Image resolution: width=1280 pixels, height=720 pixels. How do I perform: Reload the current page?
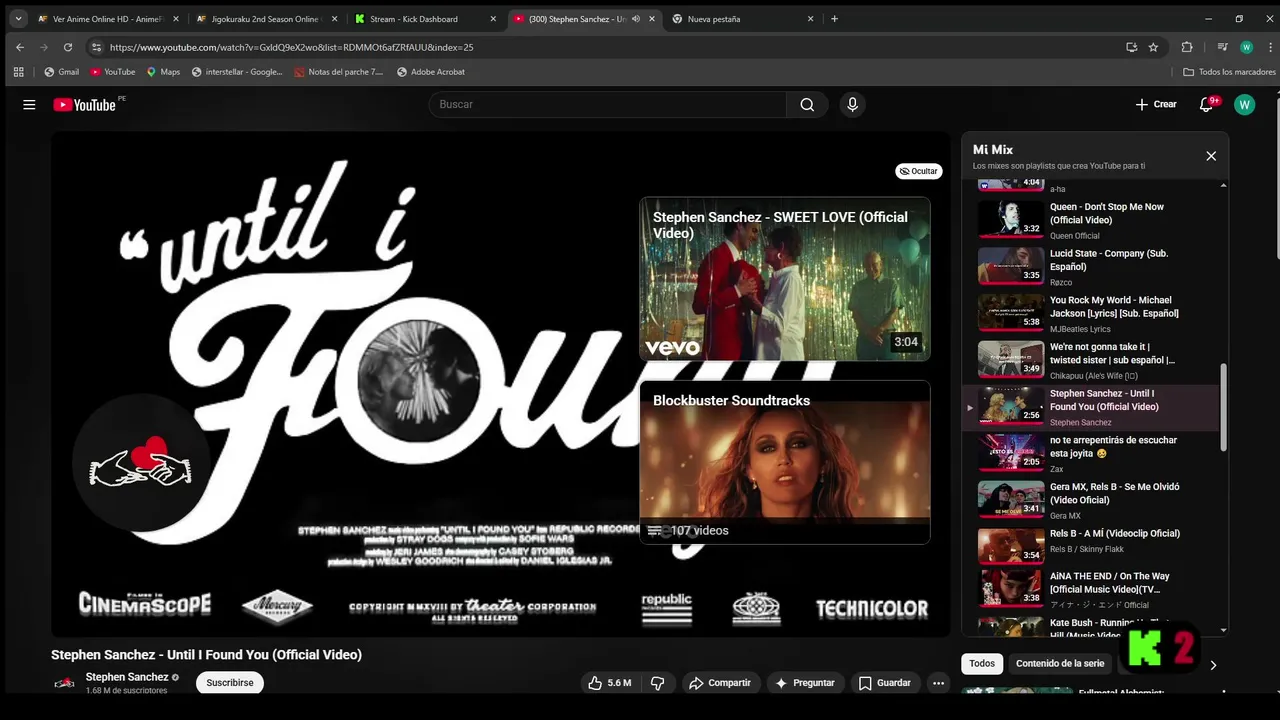(68, 47)
